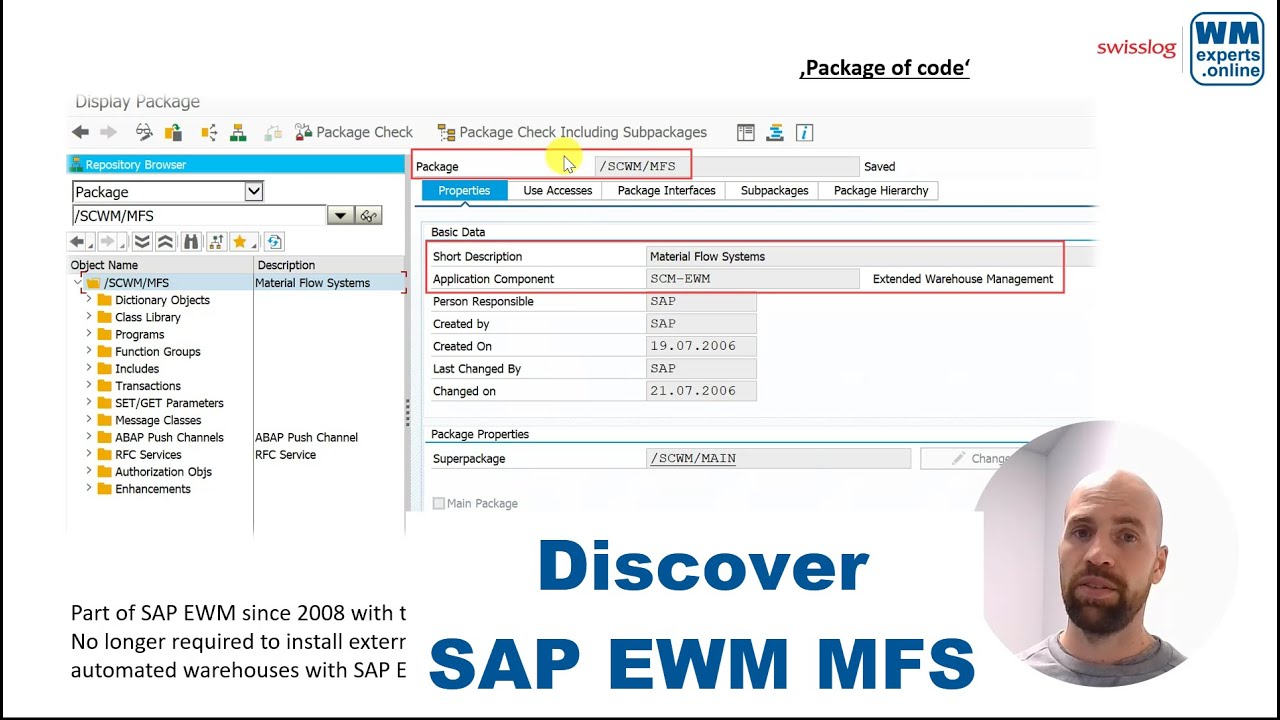Open the Favorites star icon
Image resolution: width=1280 pixels, height=720 pixels.
(242, 242)
